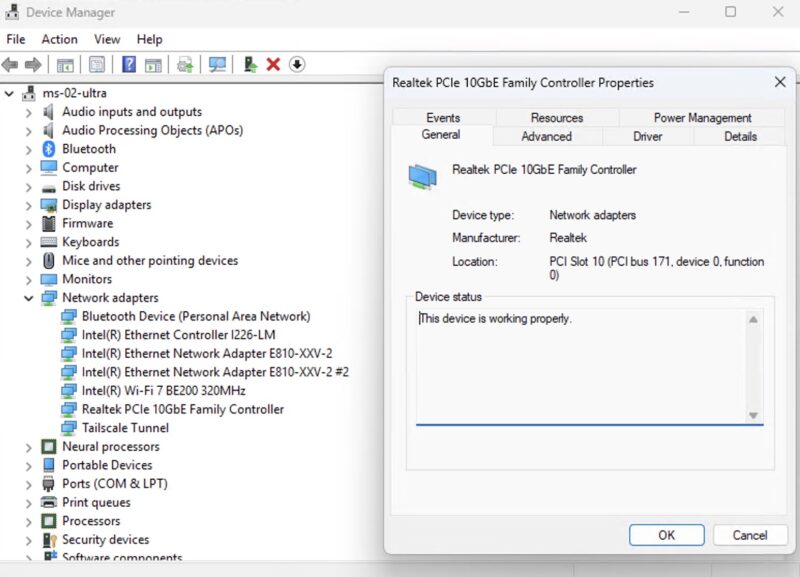800x577 pixels.
Task: Click the Properties toolbar icon
Action: click(x=96, y=64)
